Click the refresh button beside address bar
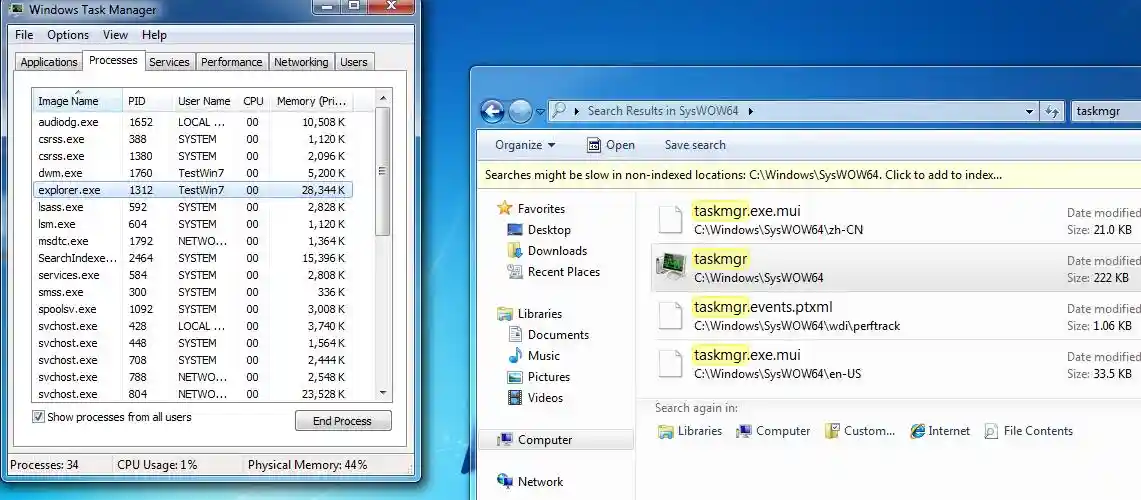This screenshot has height=500, width=1141. click(x=1051, y=111)
